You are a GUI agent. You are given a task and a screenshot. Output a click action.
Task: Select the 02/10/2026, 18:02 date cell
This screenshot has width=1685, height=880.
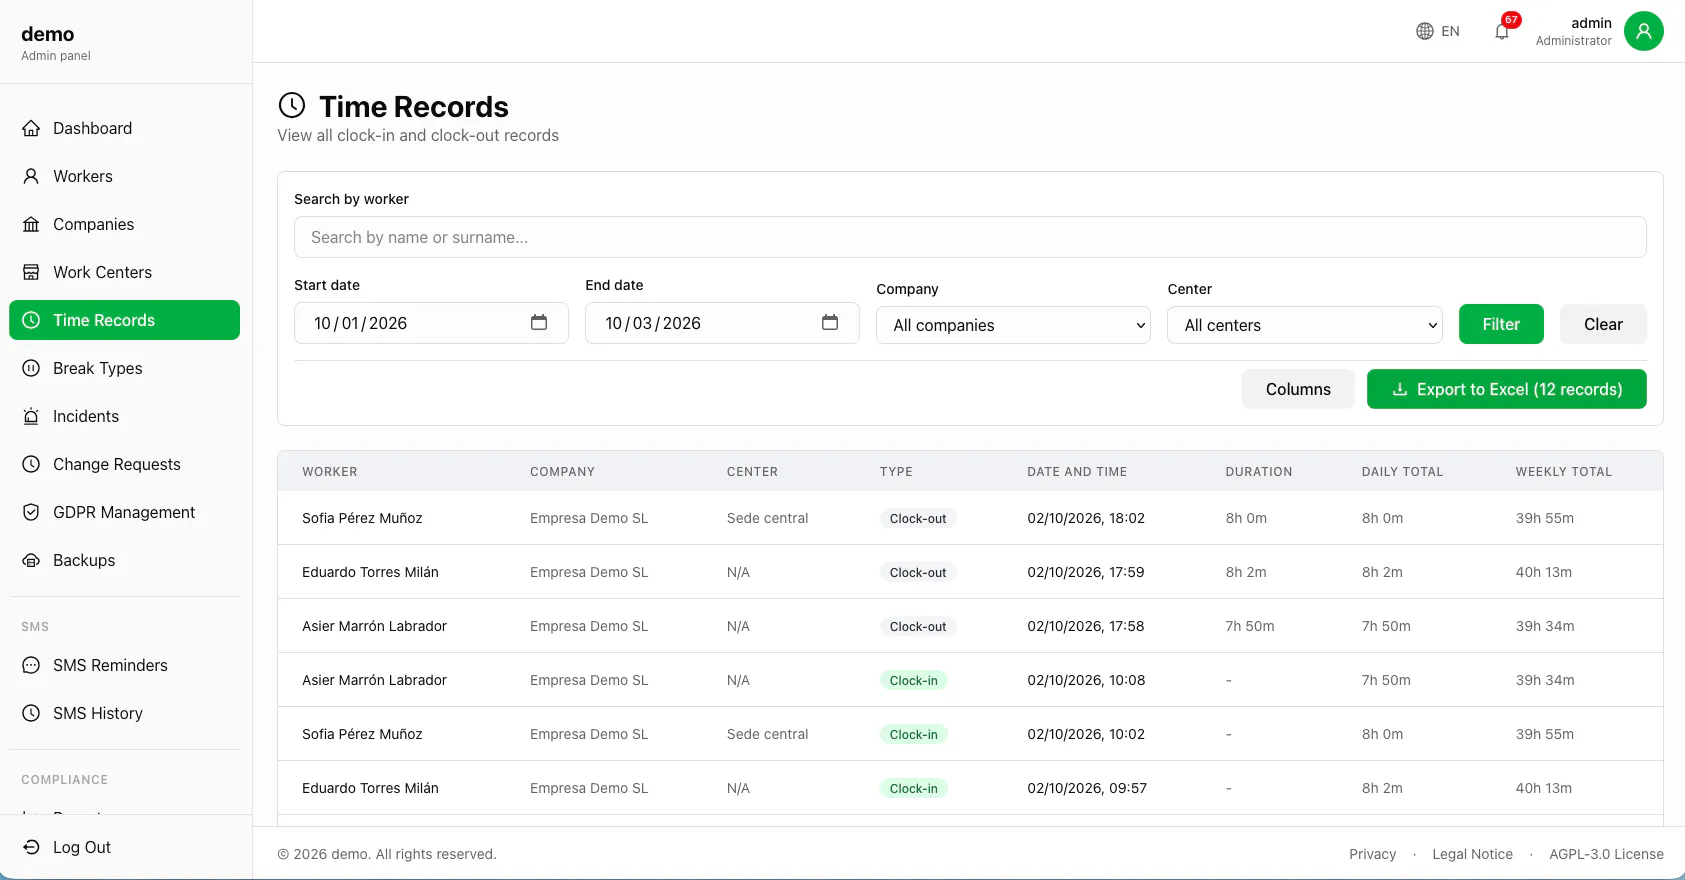click(x=1086, y=518)
